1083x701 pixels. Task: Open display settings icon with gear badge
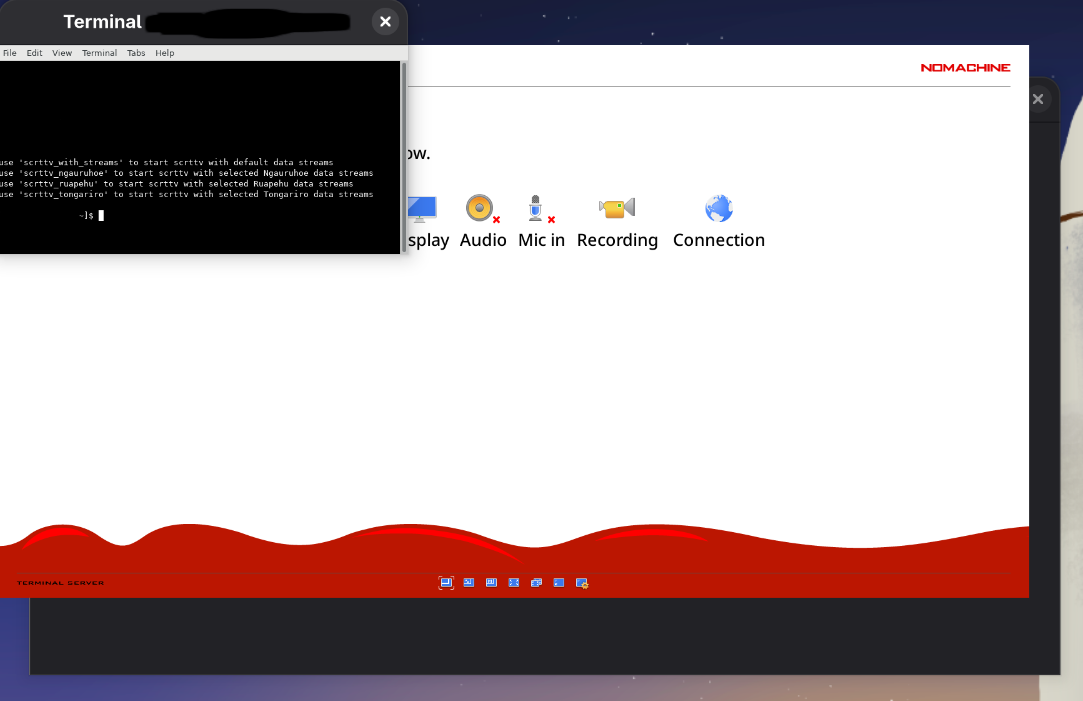point(581,583)
